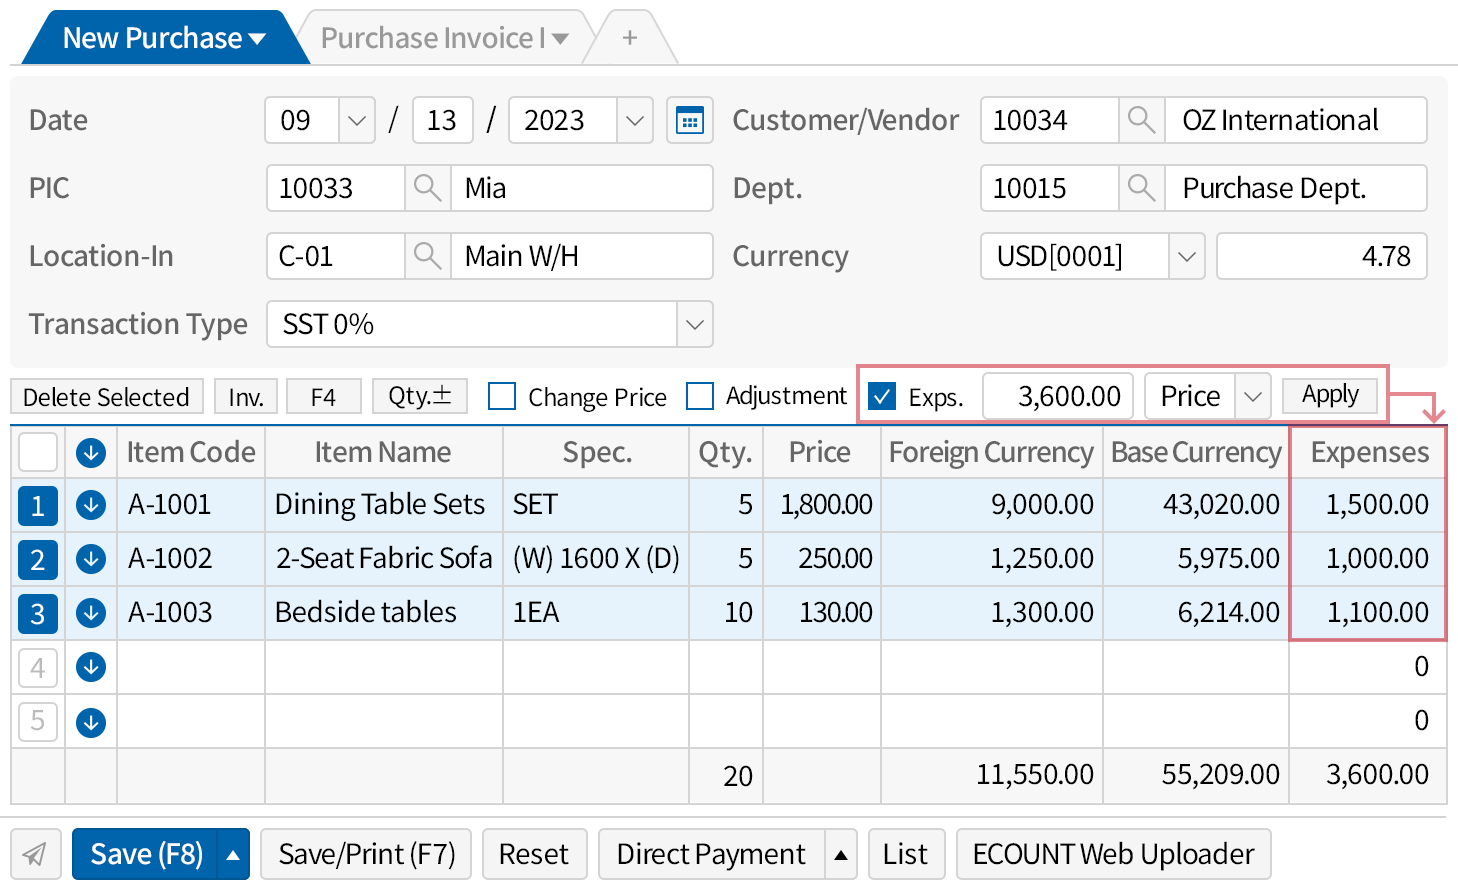Viewport: 1458px width, 892px height.
Task: Open the Price allocation method dropdown
Action: (x=1252, y=396)
